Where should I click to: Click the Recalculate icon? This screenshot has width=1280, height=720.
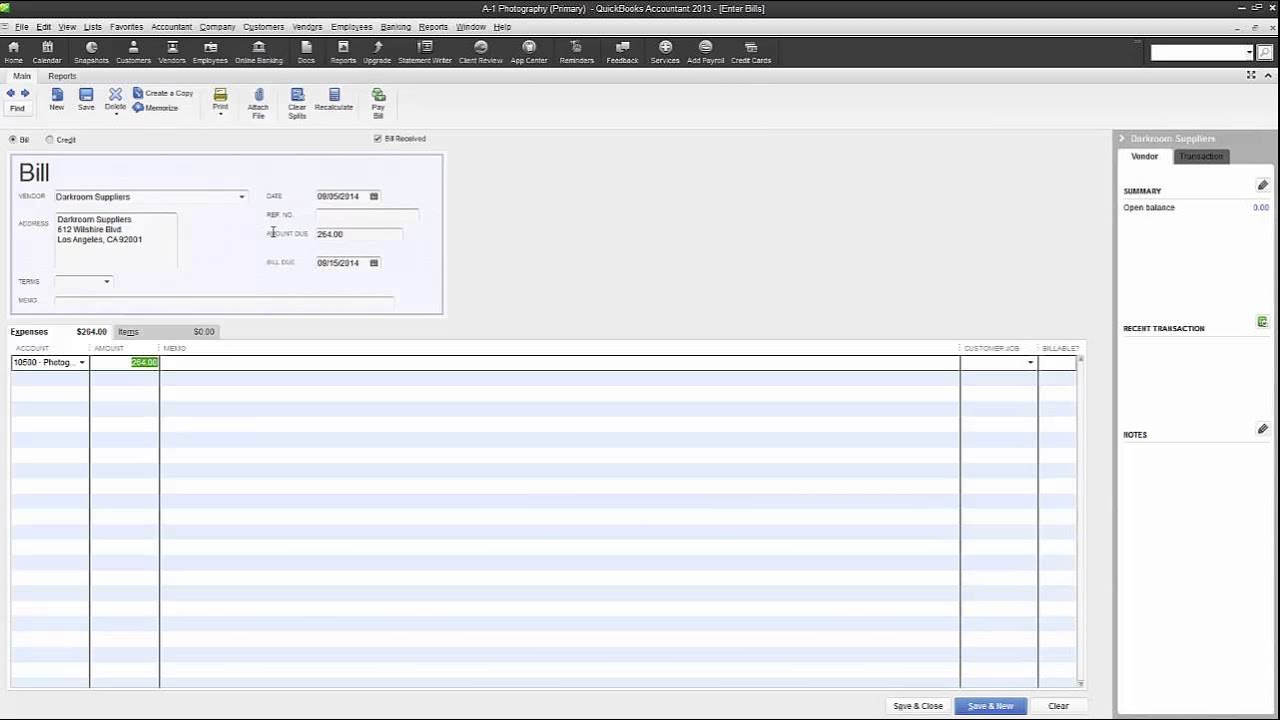click(x=334, y=100)
